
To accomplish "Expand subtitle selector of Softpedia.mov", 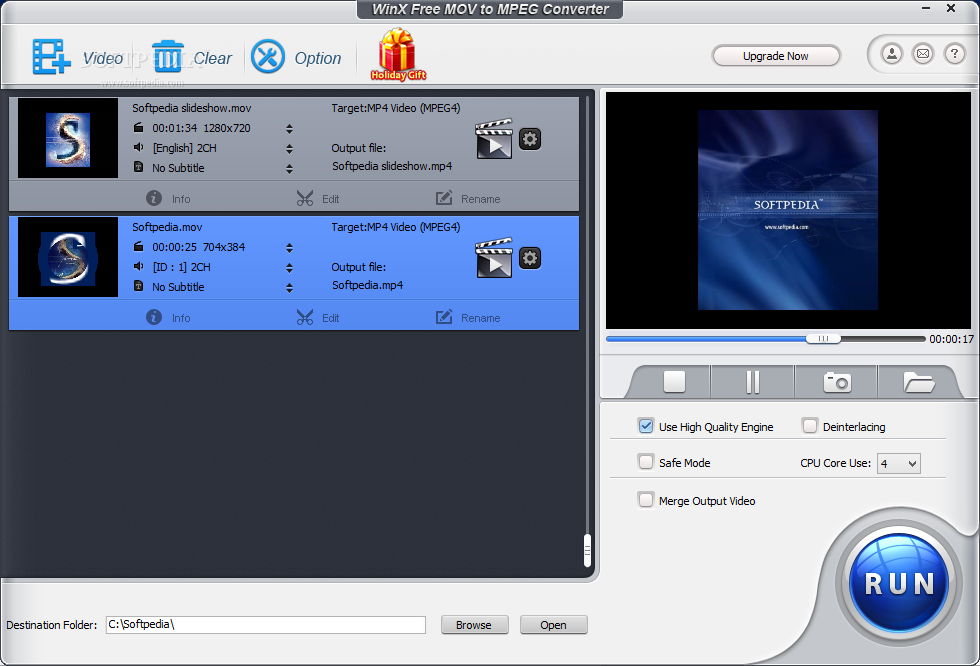I will [x=289, y=288].
